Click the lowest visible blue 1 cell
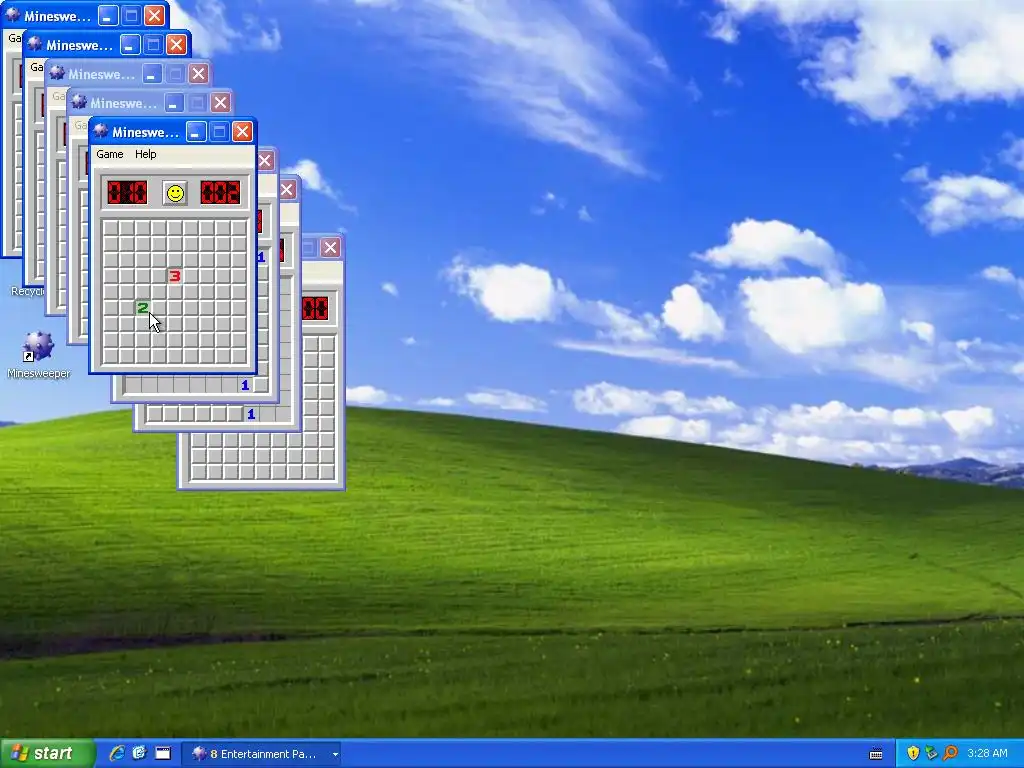Screen dimensions: 1024x768 pyautogui.click(x=251, y=414)
